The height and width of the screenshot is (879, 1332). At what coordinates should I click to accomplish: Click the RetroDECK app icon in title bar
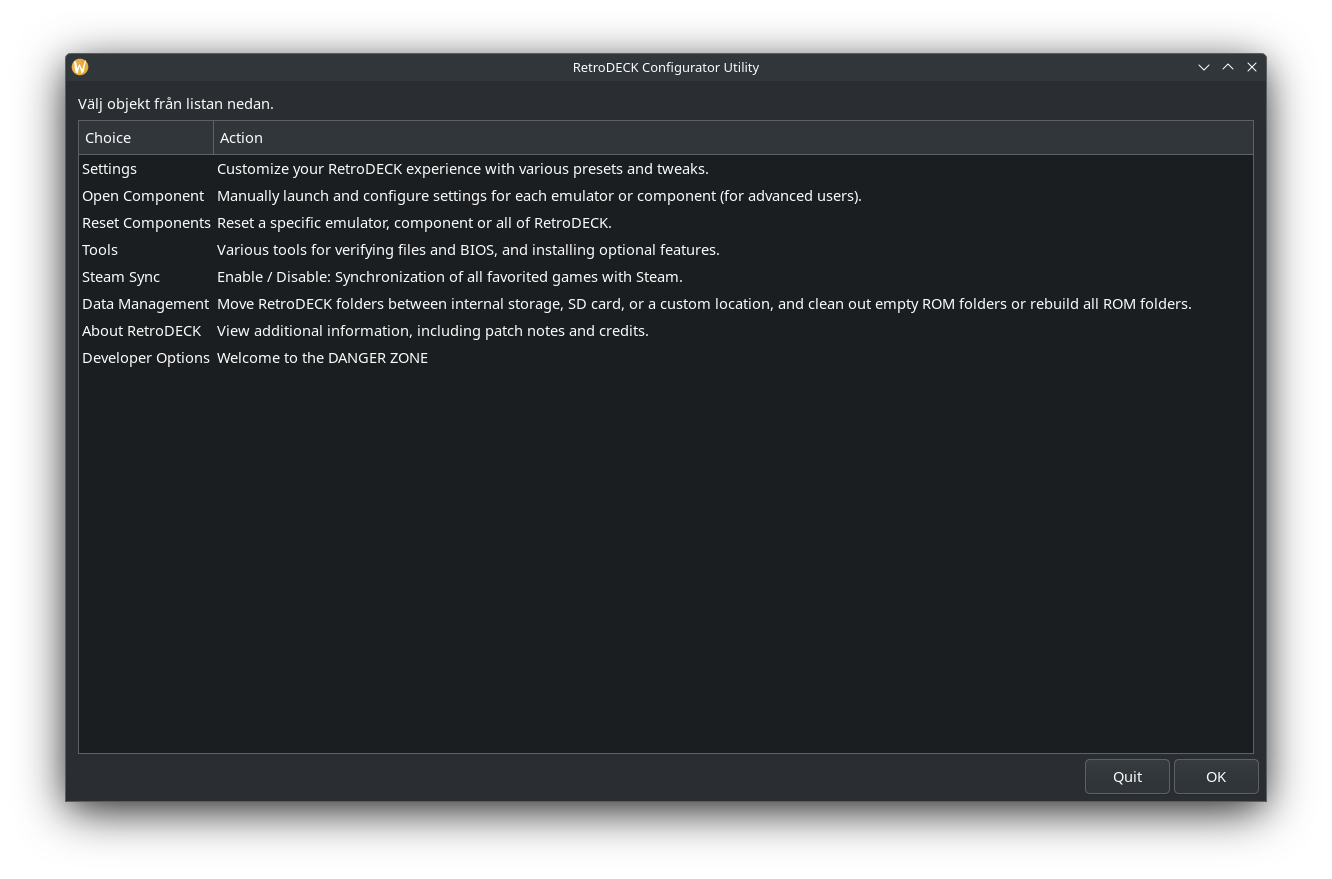(80, 67)
